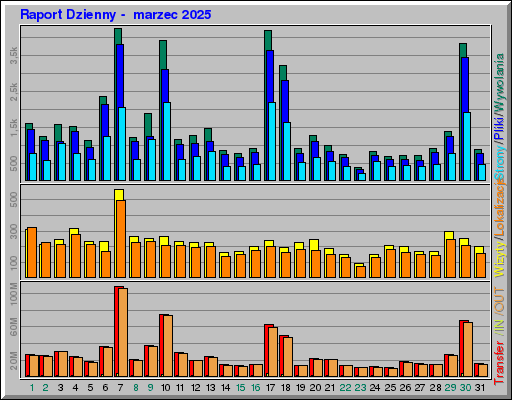The image size is (512, 400).
Task: Select the orange "Lokalizacje" legend label
Action: pyautogui.click(x=500, y=207)
